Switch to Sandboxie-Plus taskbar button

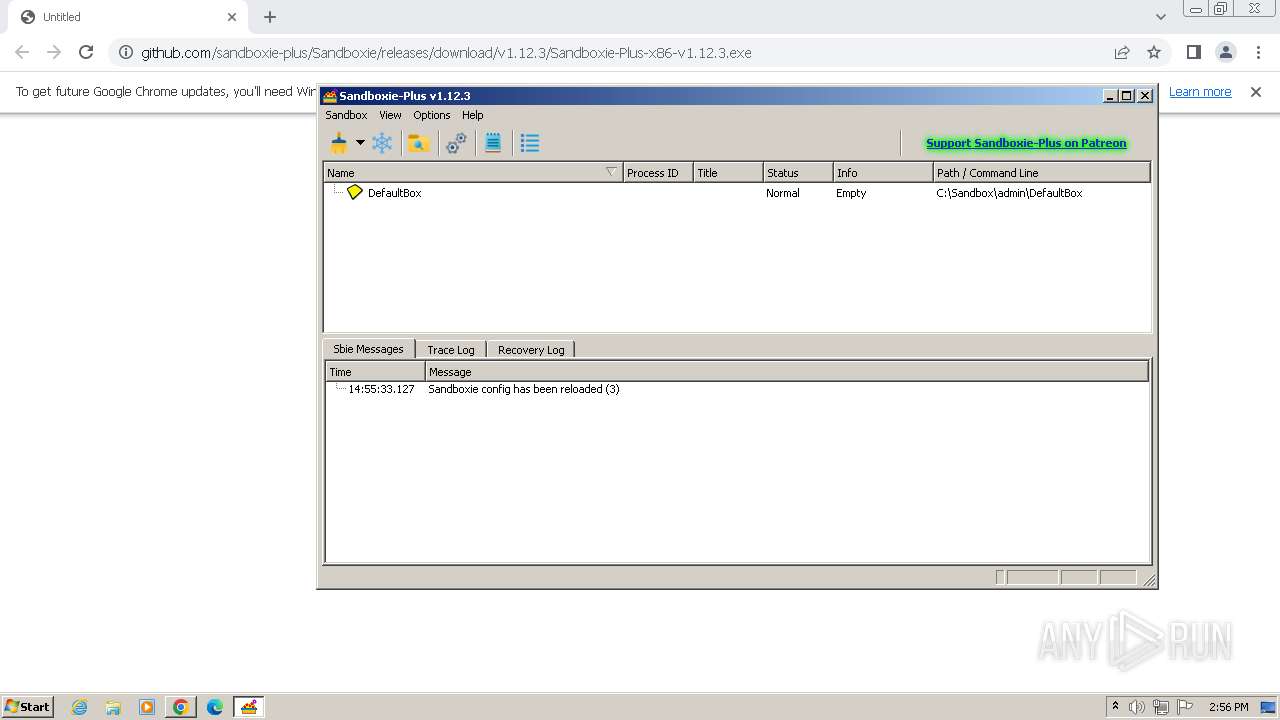pyautogui.click(x=249, y=707)
